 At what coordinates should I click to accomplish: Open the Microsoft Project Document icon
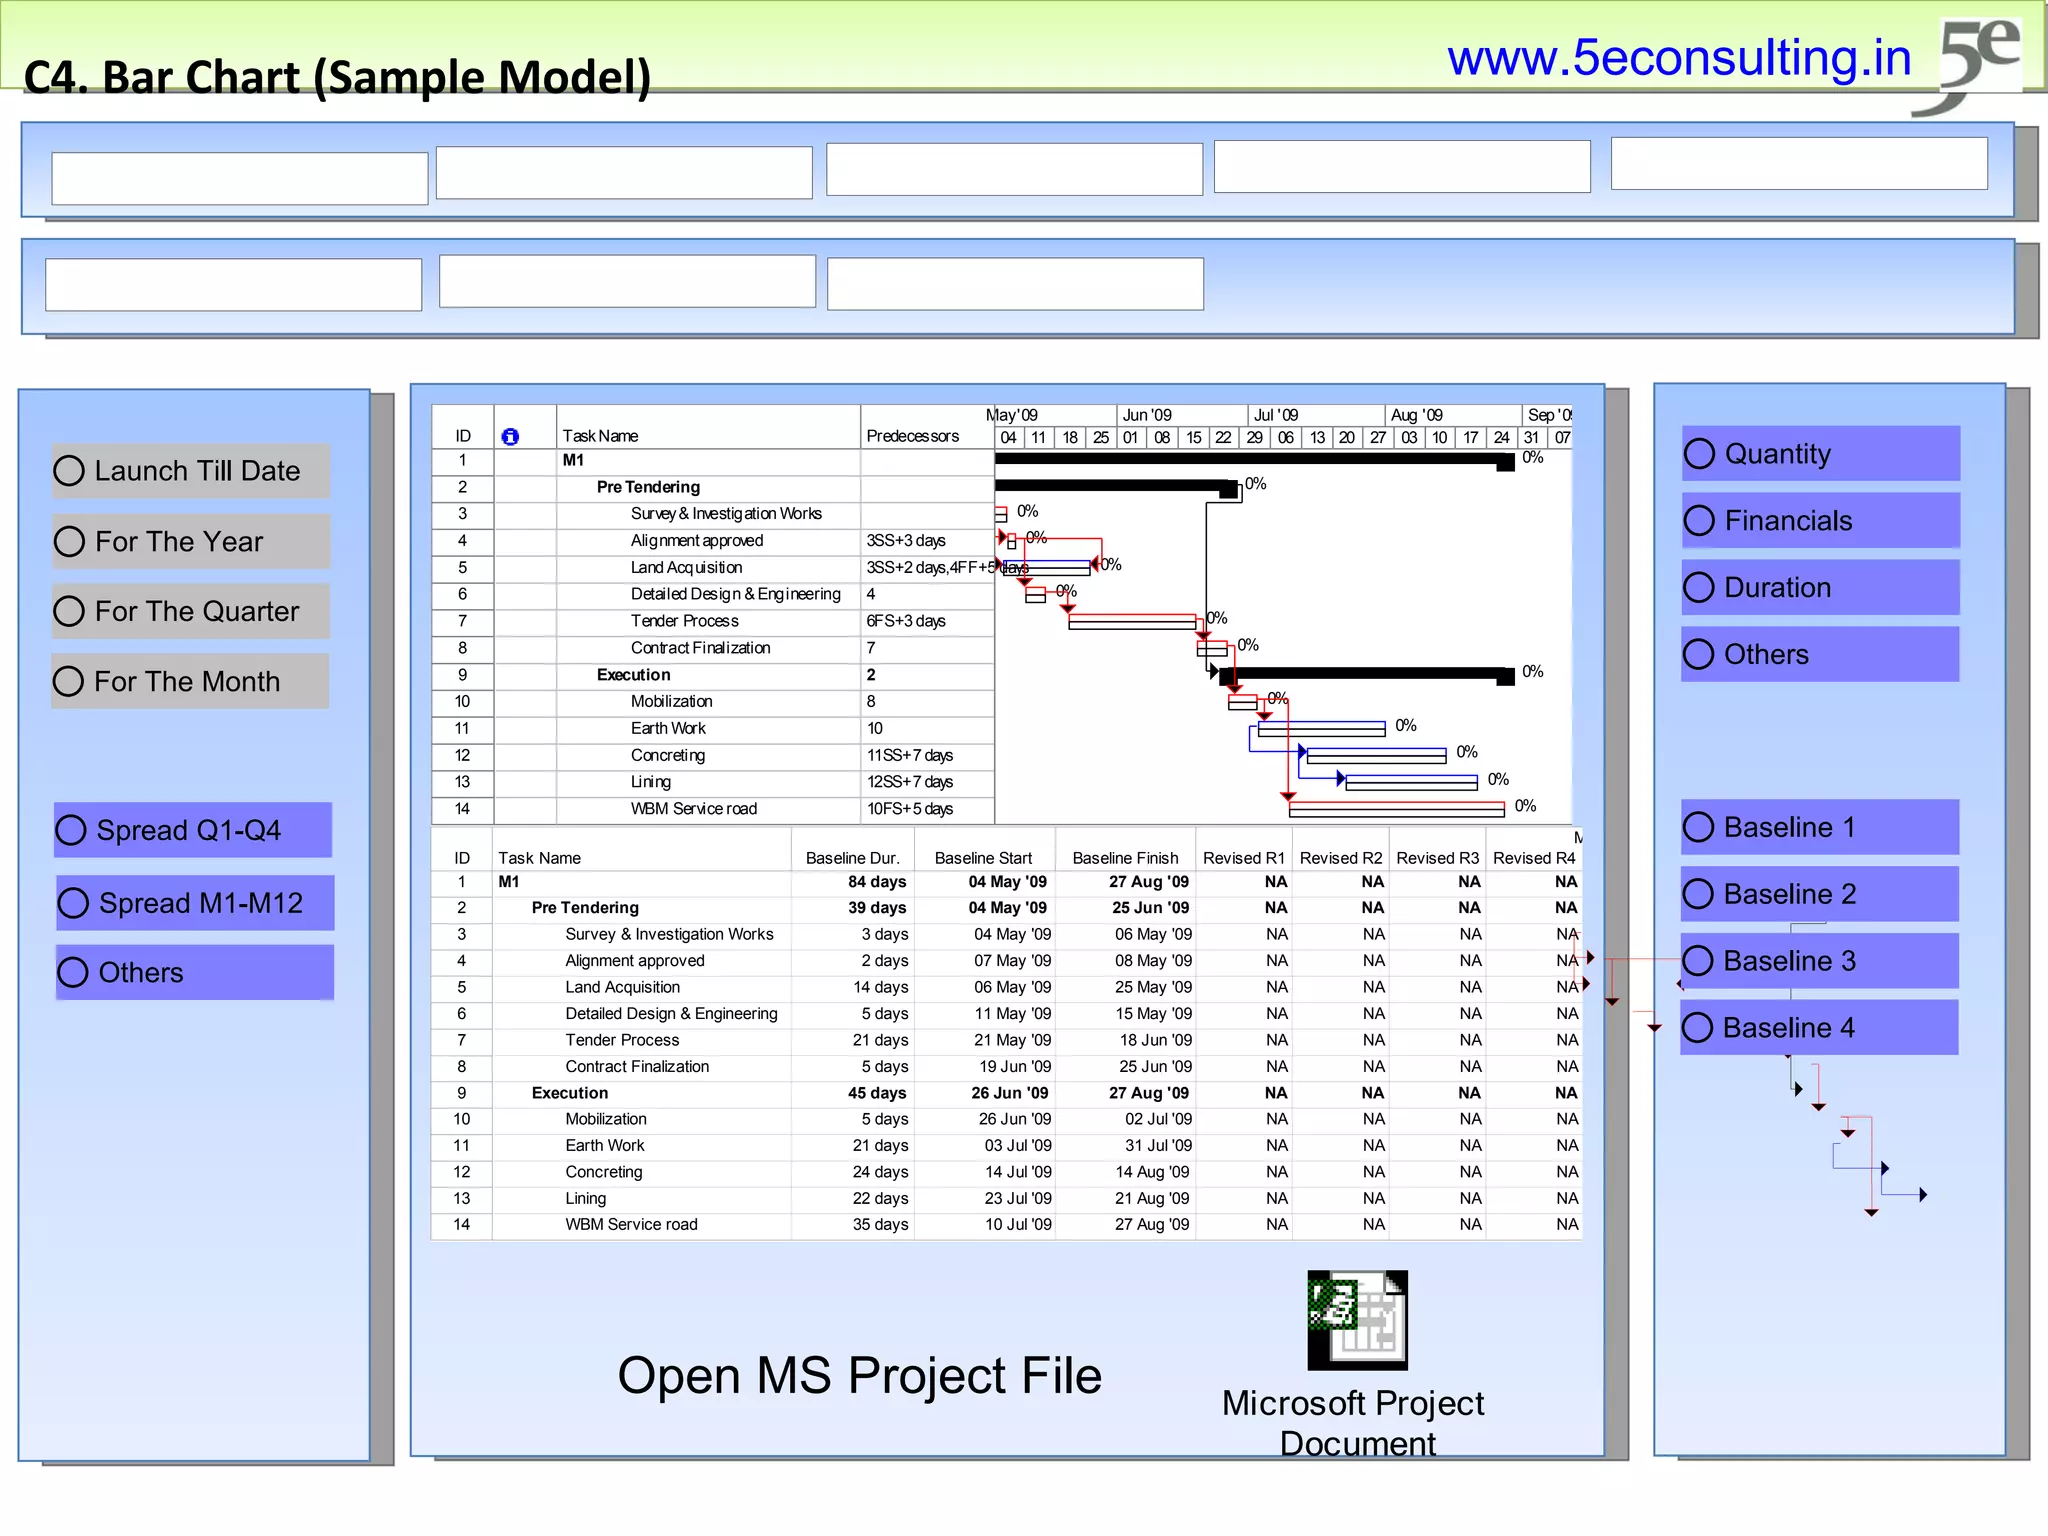[1357, 1320]
